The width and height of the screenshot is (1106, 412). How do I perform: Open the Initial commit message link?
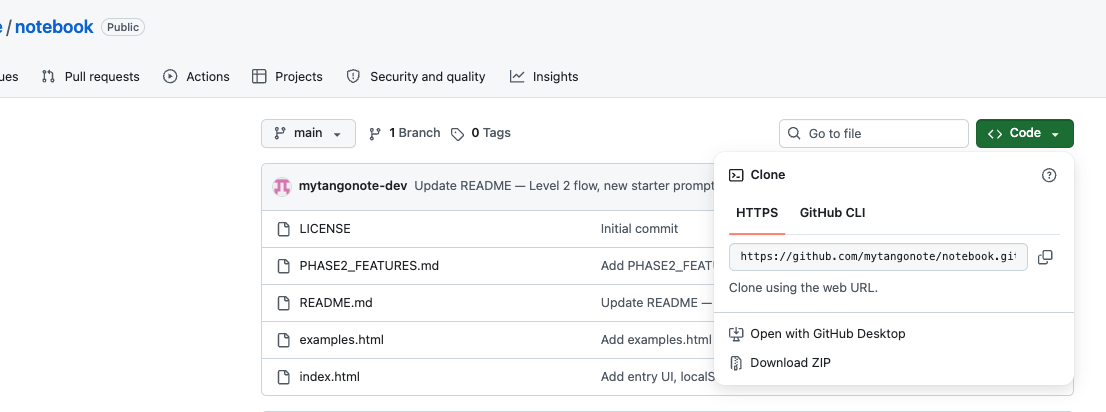639,229
